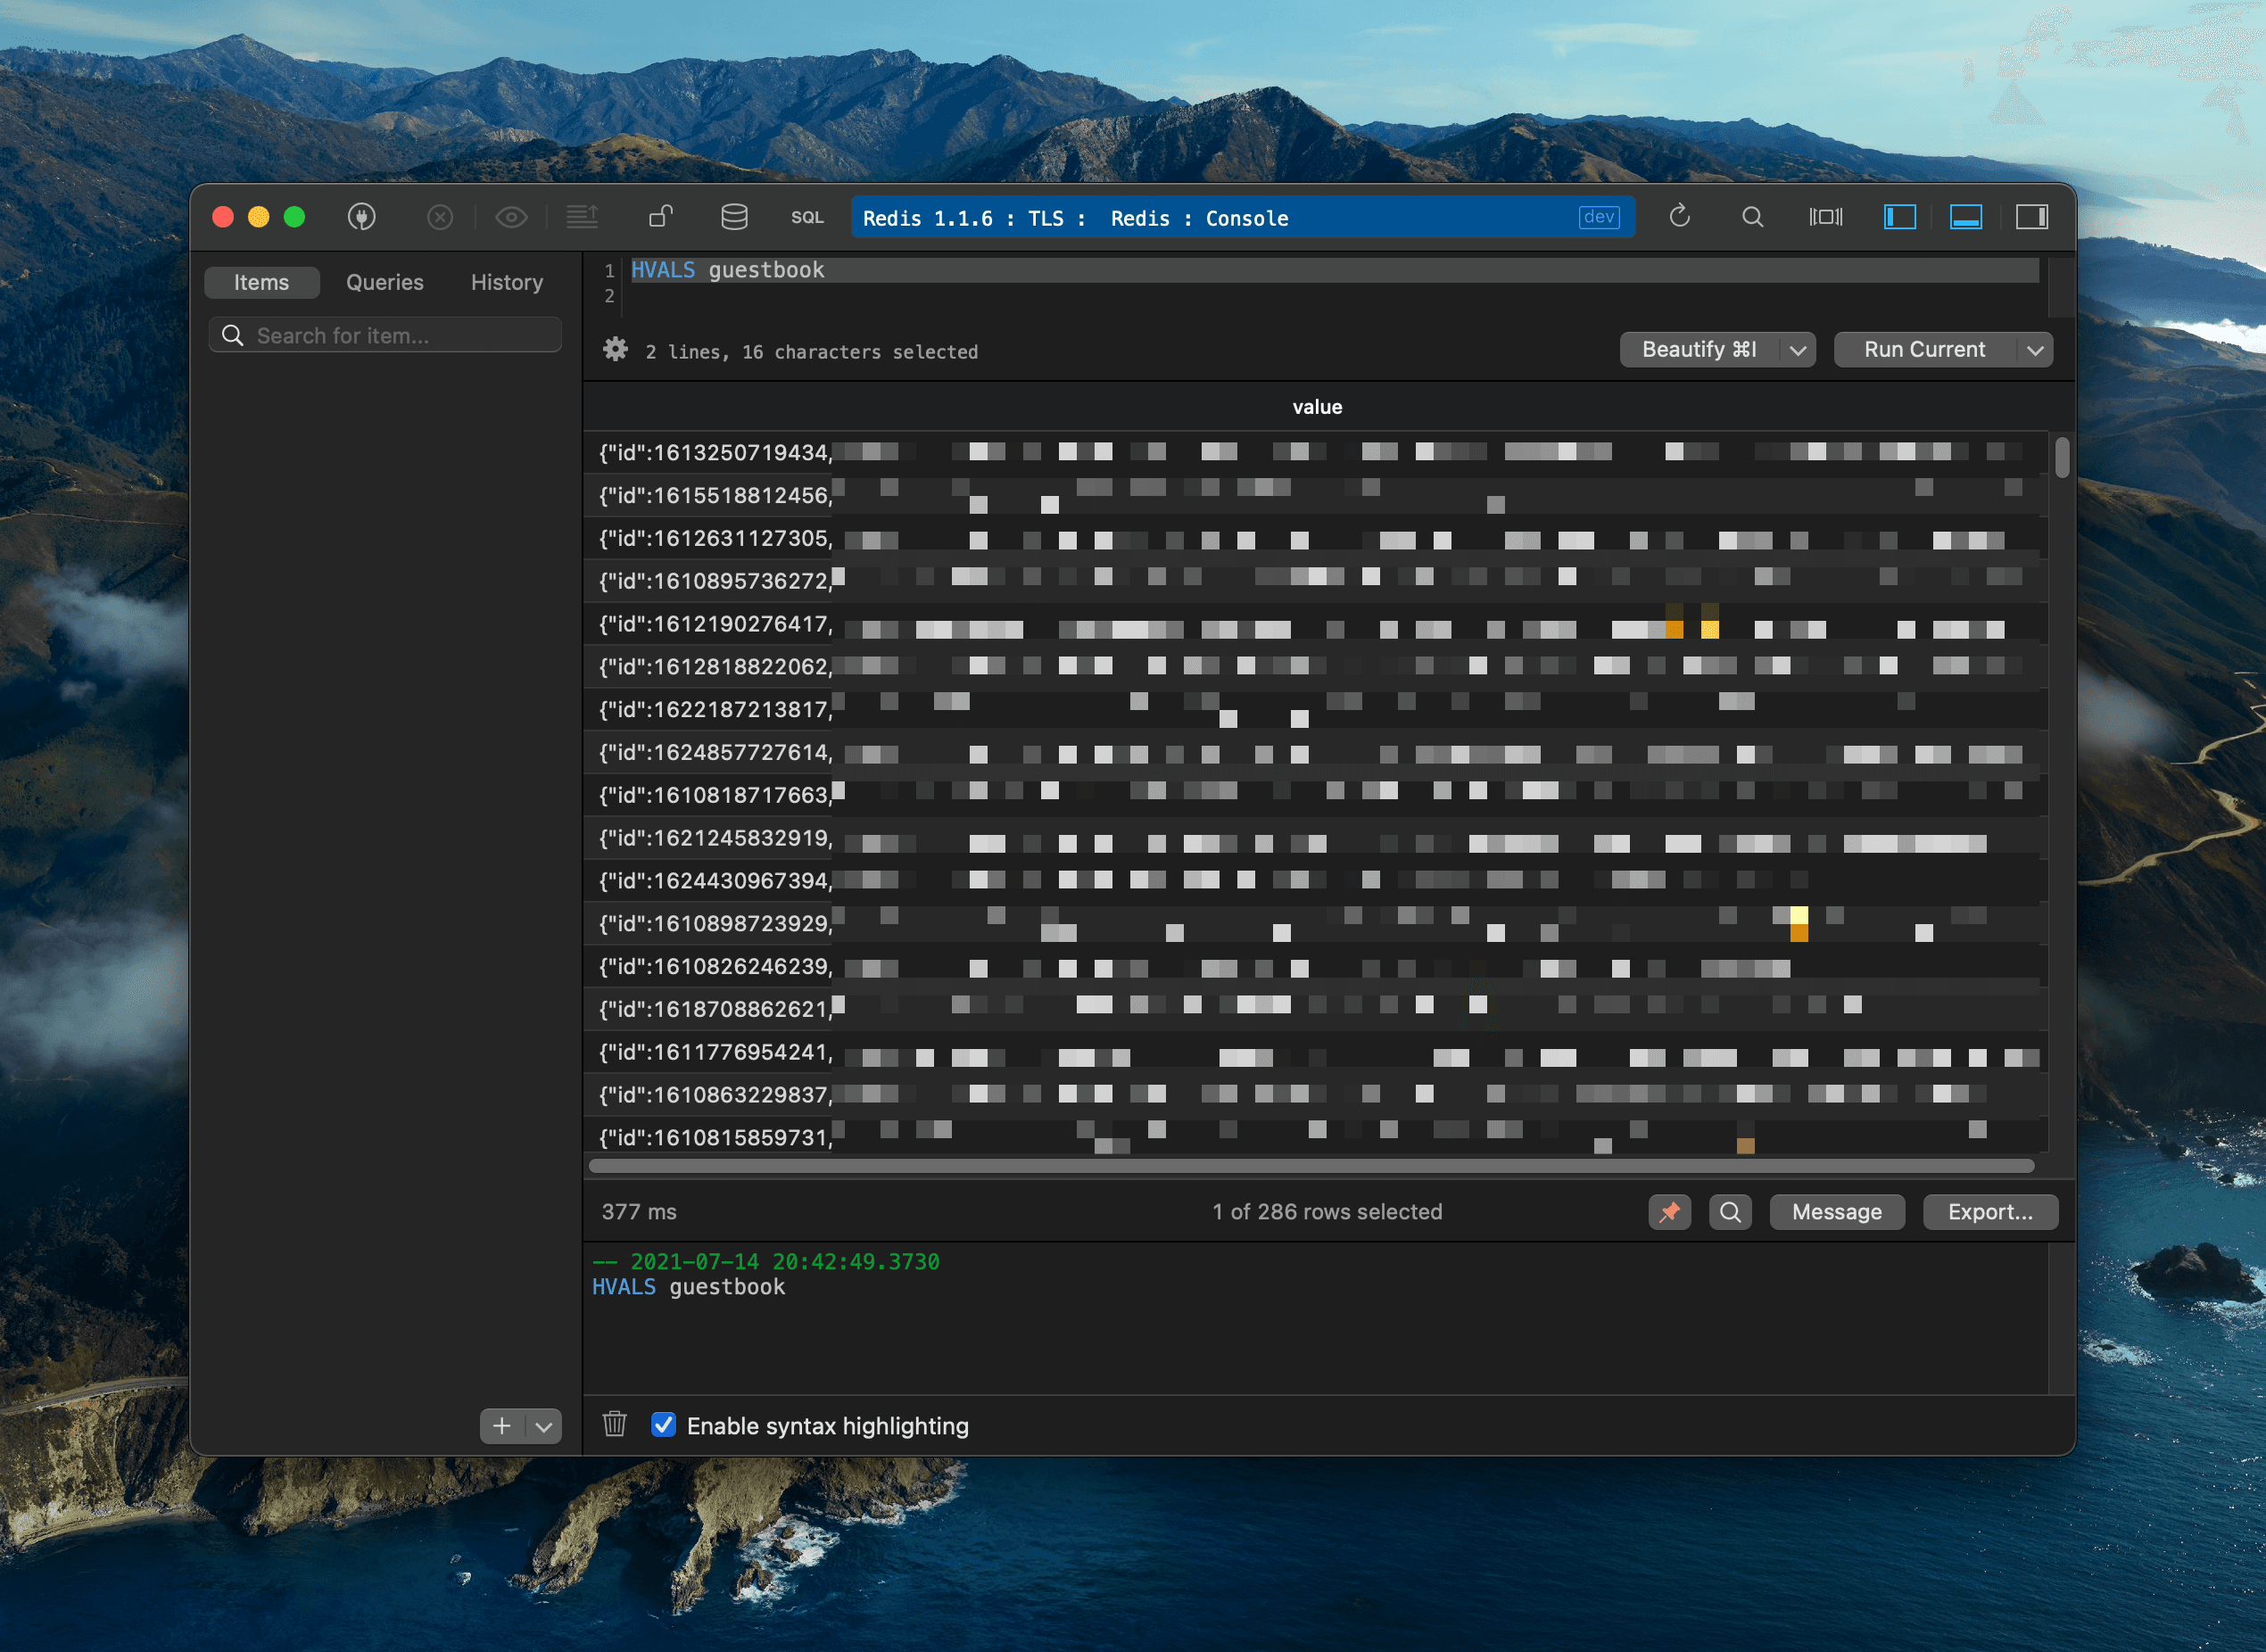Open the SQL editor button

coord(807,217)
